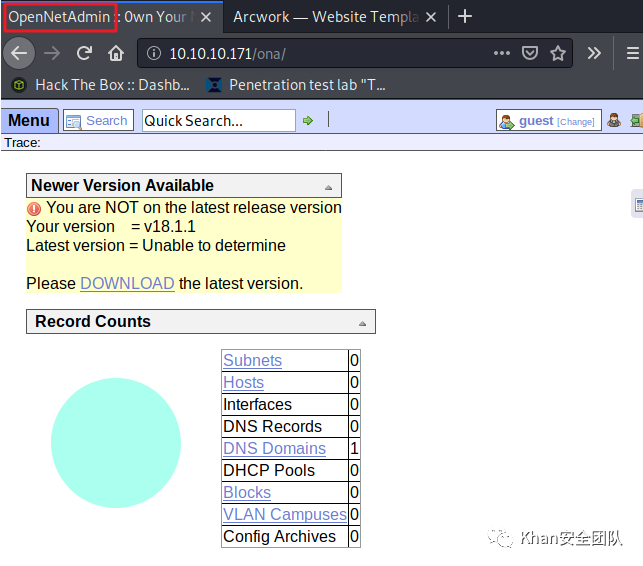Click the DOWNLOAD latest version link
Image resolution: width=643 pixels, height=566 pixels.
128,283
